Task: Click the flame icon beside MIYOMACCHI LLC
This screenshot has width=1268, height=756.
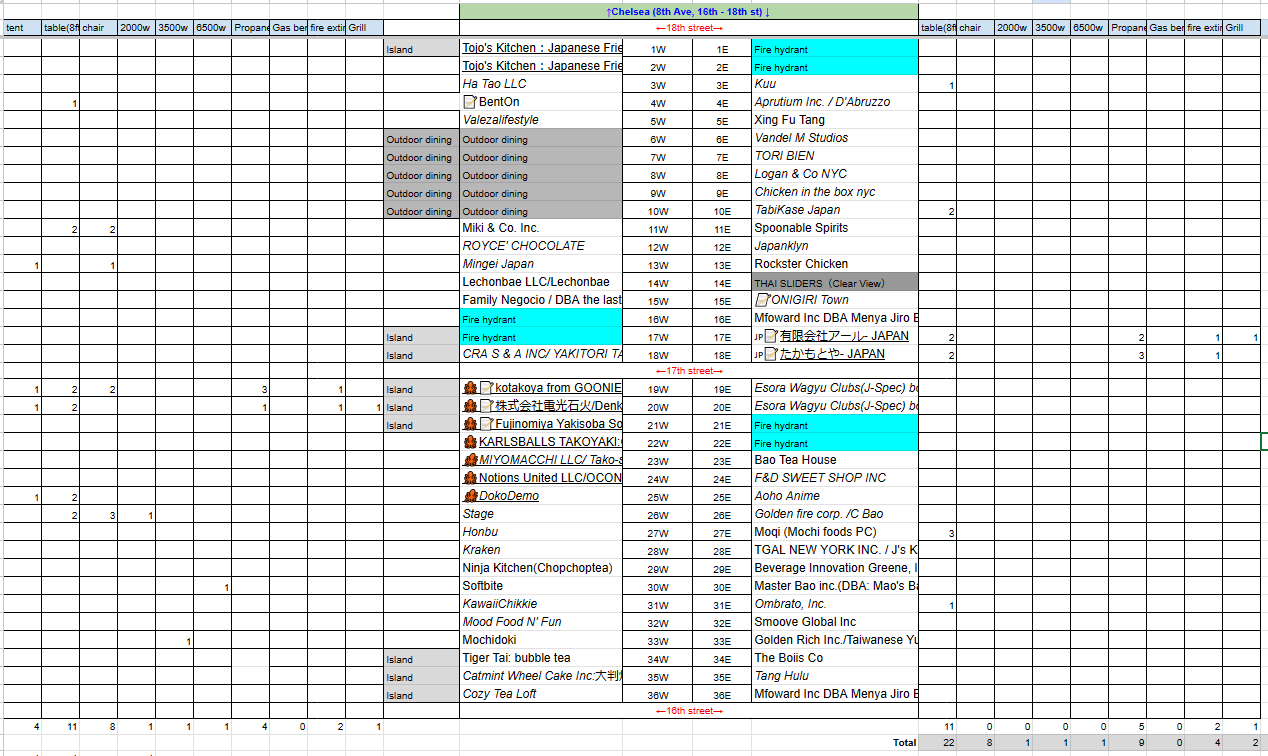Action: tap(469, 460)
